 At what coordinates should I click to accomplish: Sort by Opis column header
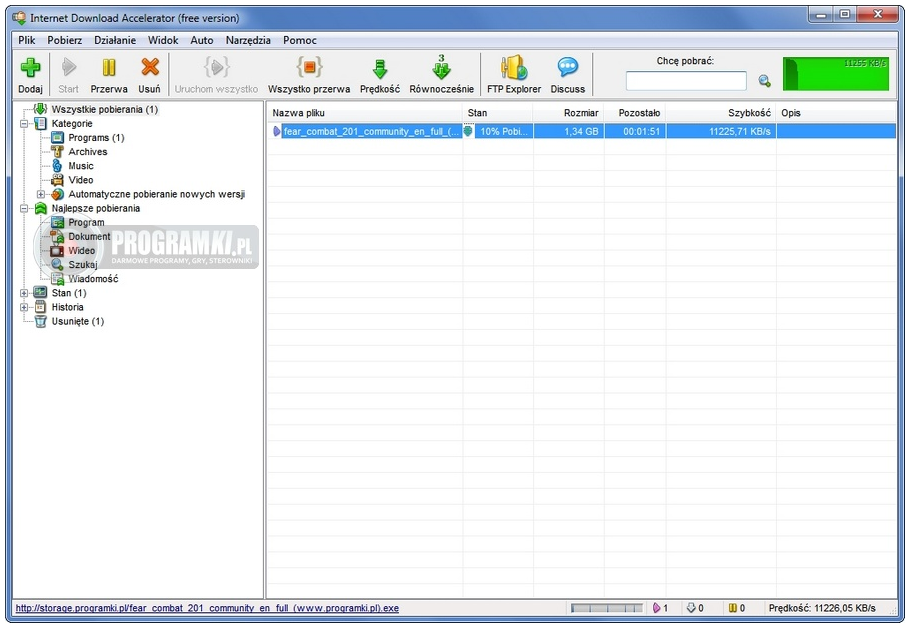(x=836, y=113)
